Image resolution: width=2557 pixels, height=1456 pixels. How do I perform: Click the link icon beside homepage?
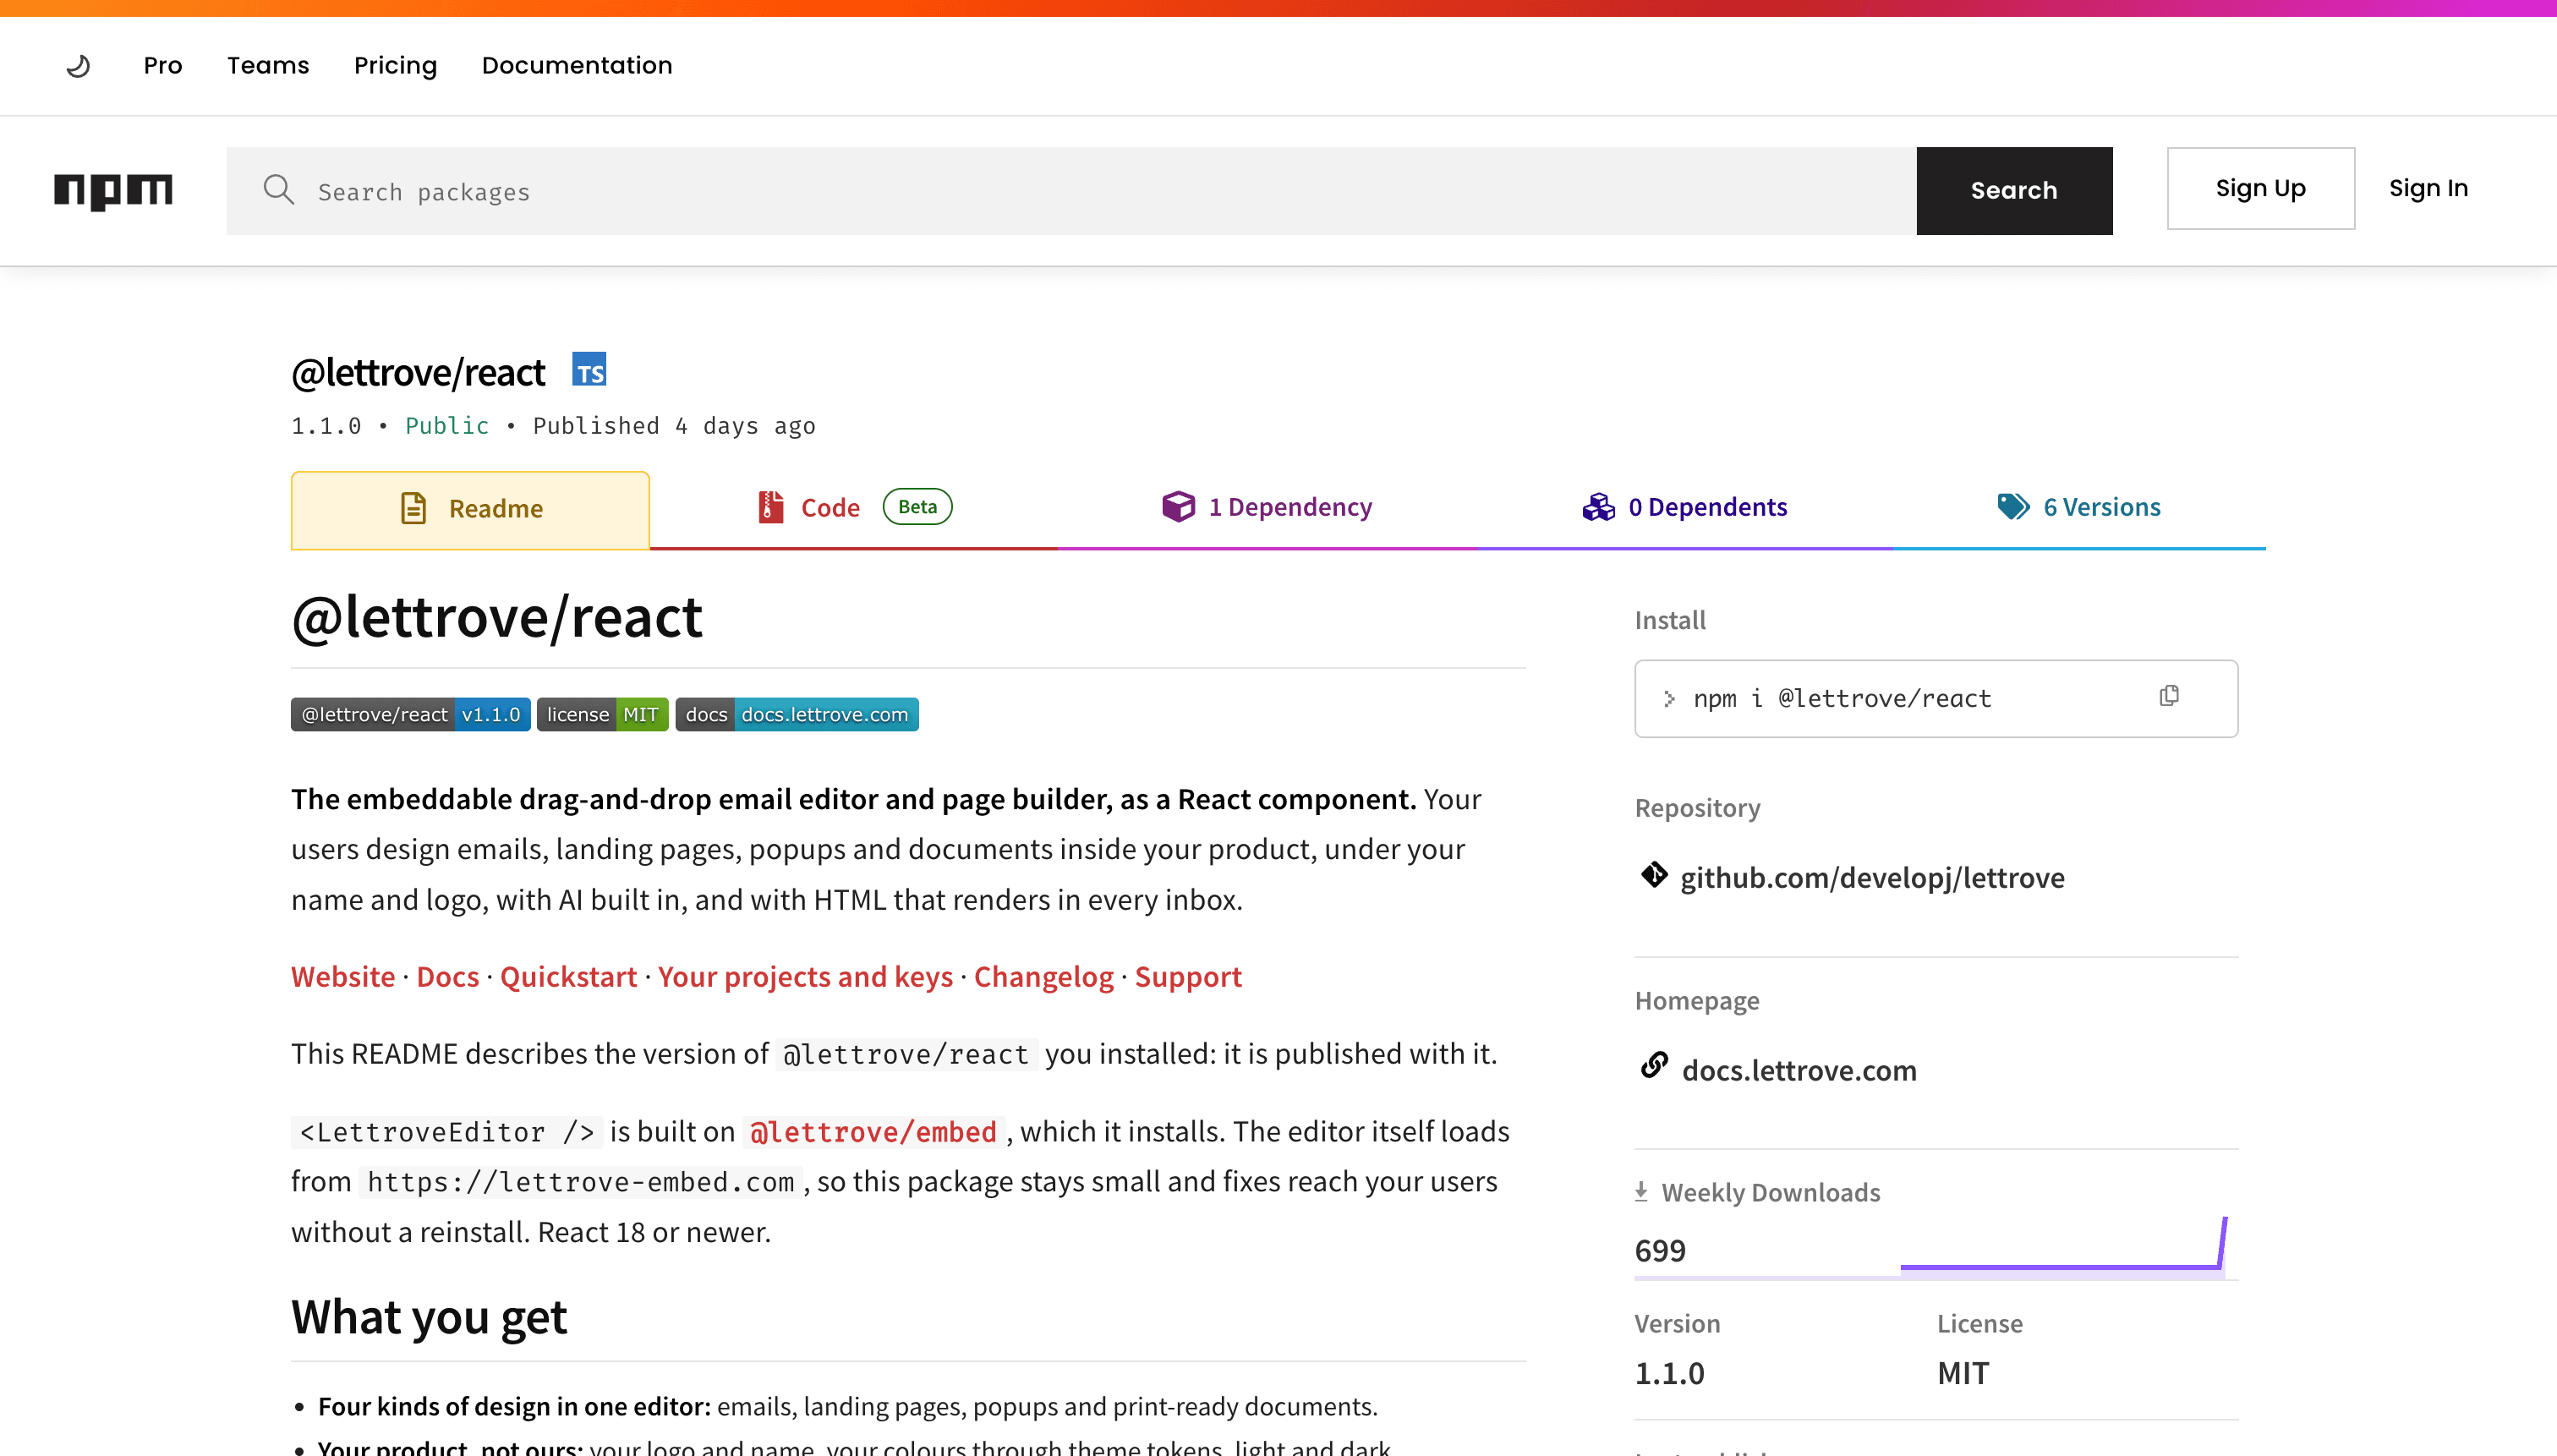coord(1654,1066)
